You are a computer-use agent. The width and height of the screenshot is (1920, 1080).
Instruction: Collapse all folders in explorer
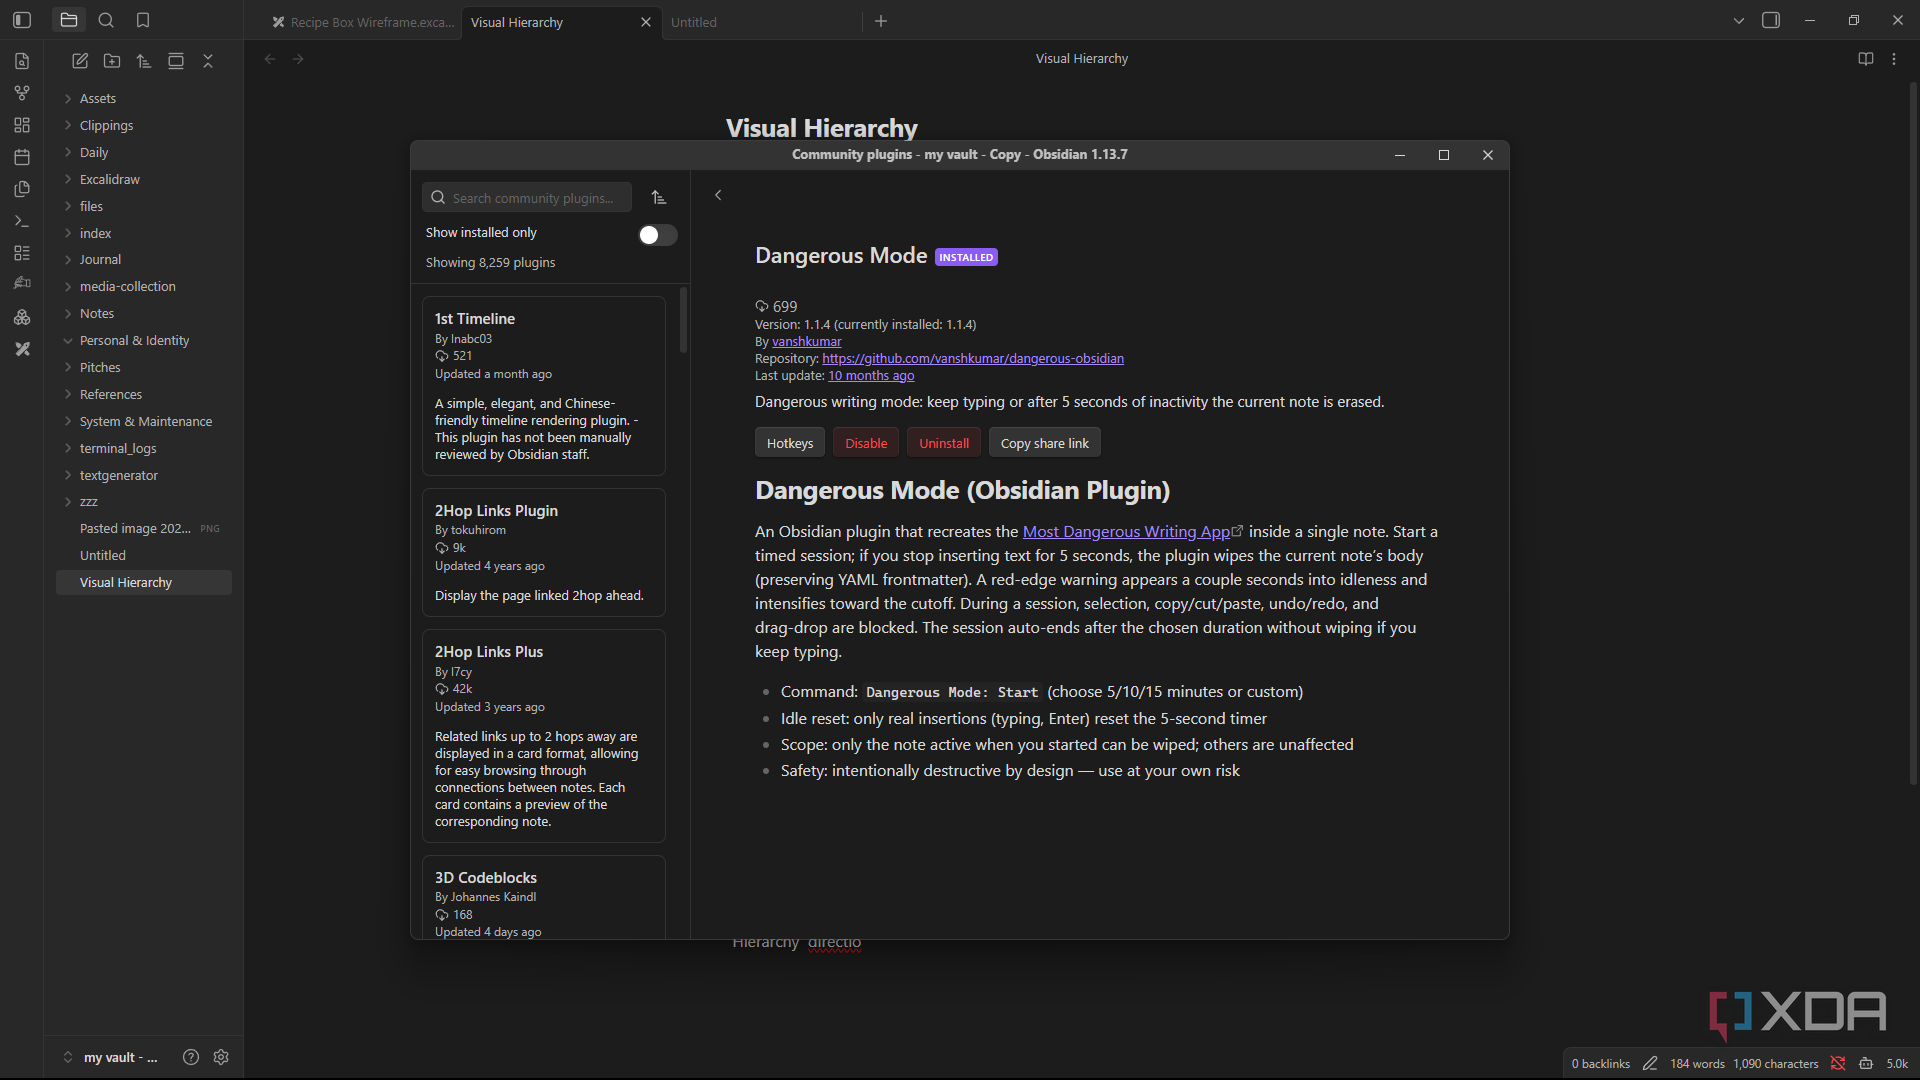(x=208, y=61)
